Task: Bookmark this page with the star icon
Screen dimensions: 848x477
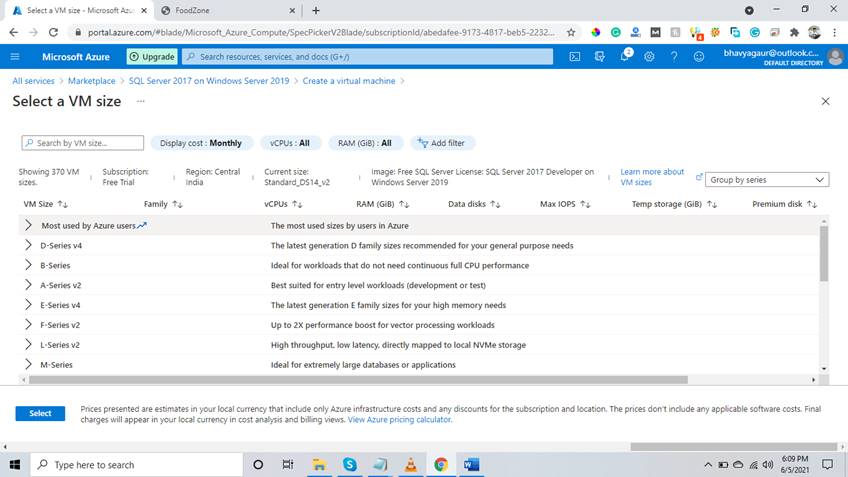Action: (x=571, y=32)
